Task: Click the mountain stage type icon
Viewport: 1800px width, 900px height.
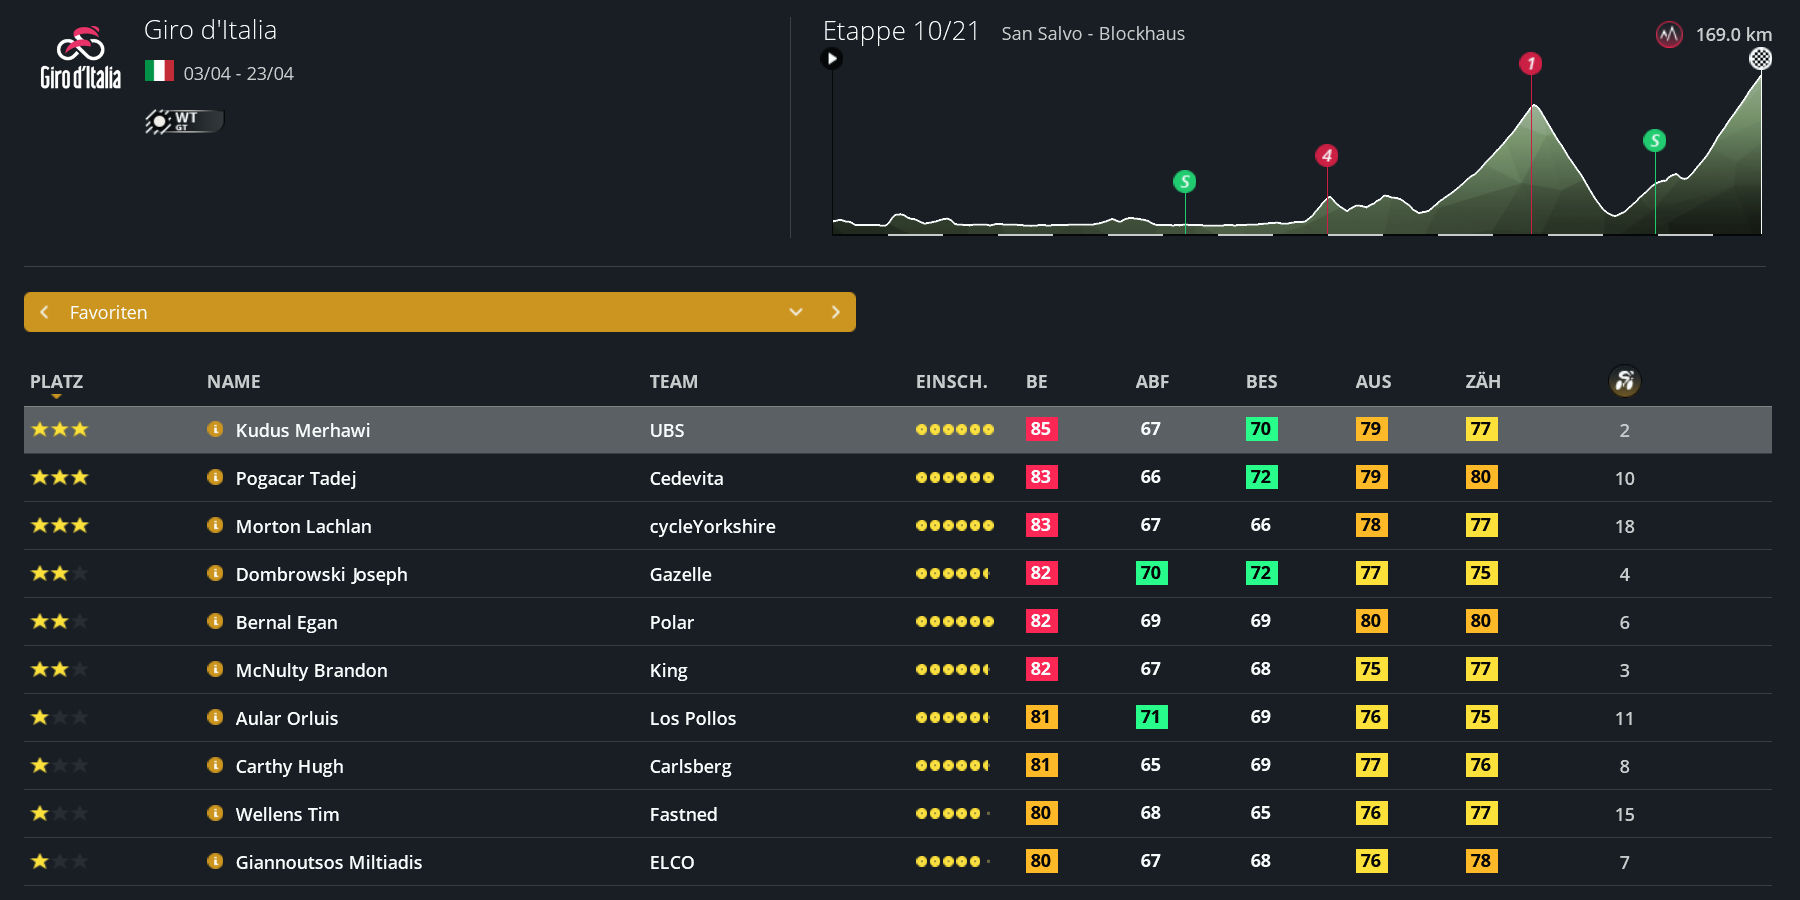Action: tap(1669, 35)
